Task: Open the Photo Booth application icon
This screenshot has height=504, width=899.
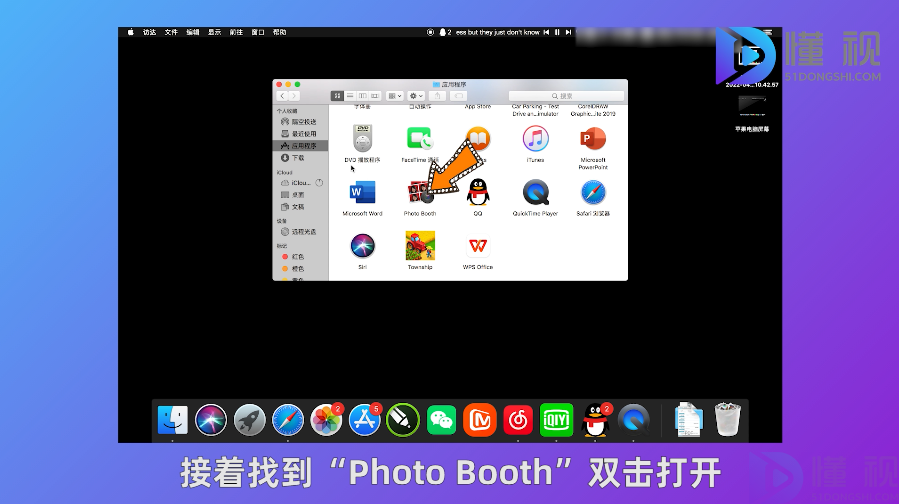Action: coord(420,192)
